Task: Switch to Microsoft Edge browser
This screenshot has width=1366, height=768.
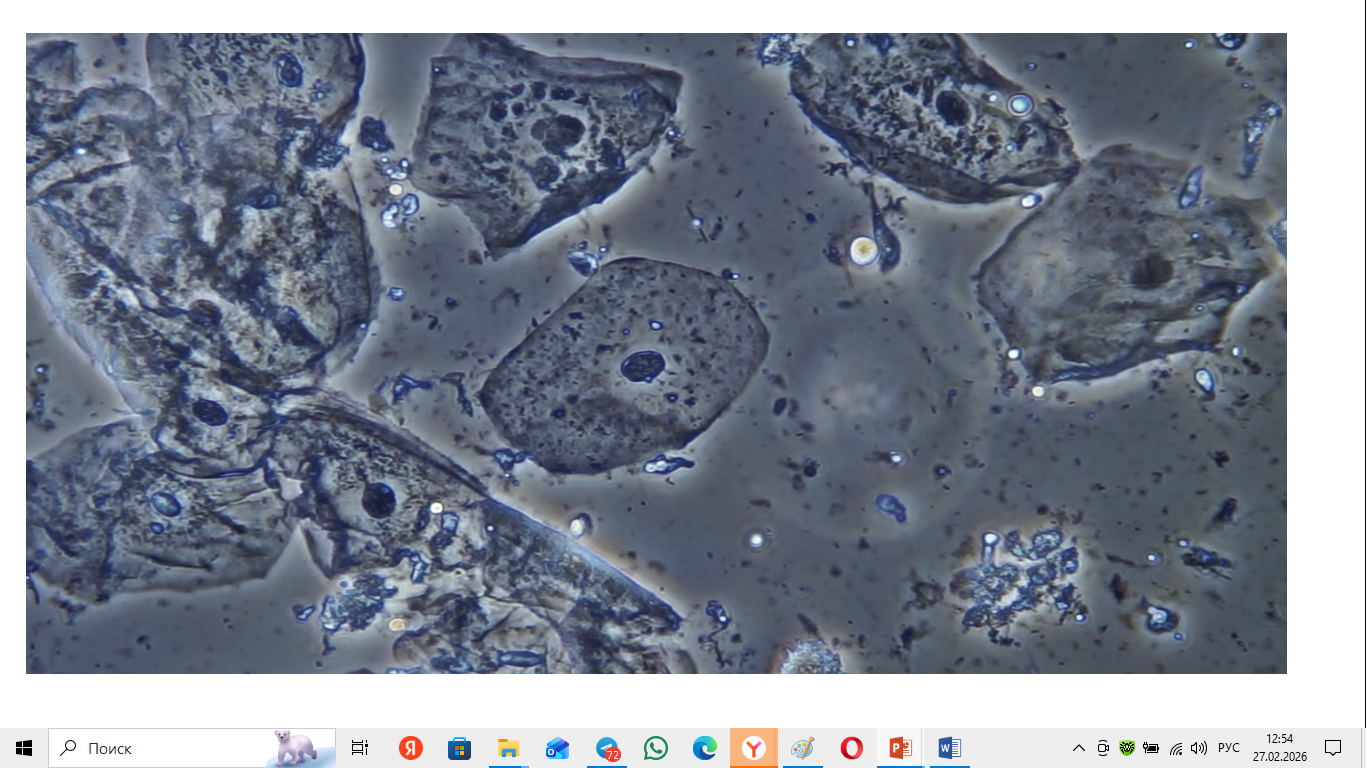Action: [705, 748]
